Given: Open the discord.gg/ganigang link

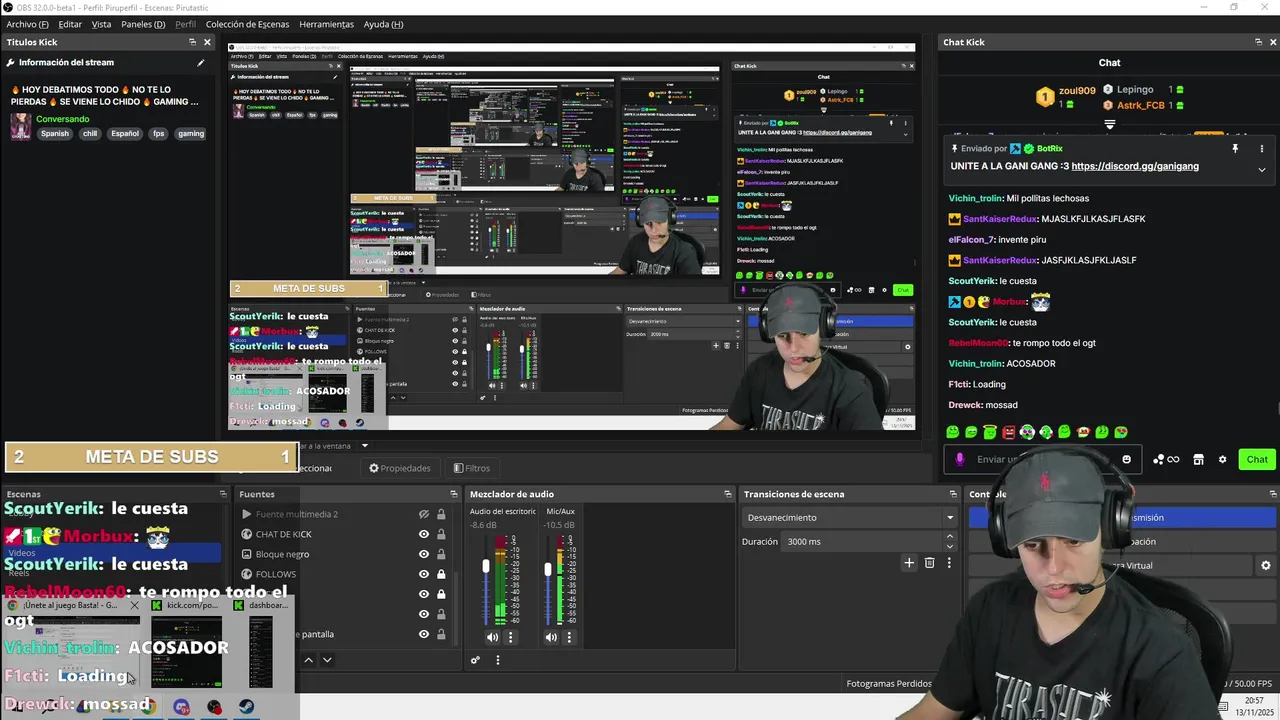Looking at the screenshot, I should tap(1135, 166).
